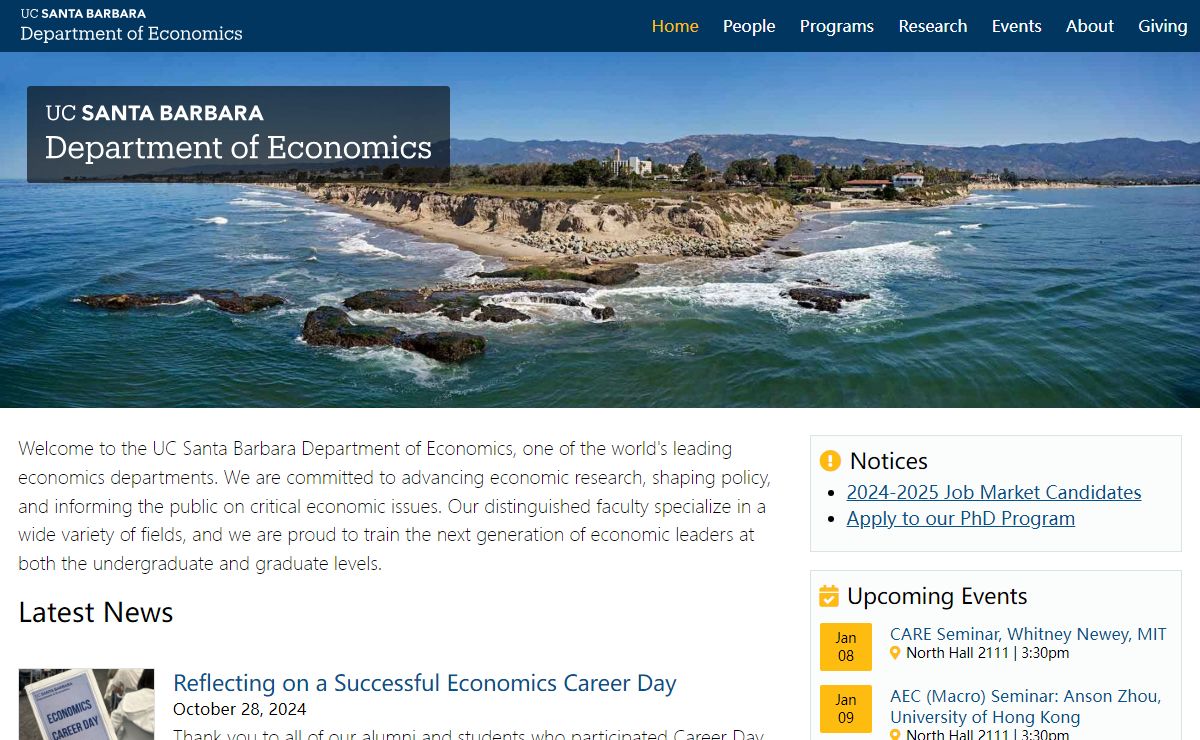Click the Jan 08 date badge
The width and height of the screenshot is (1200, 740).
coord(846,647)
